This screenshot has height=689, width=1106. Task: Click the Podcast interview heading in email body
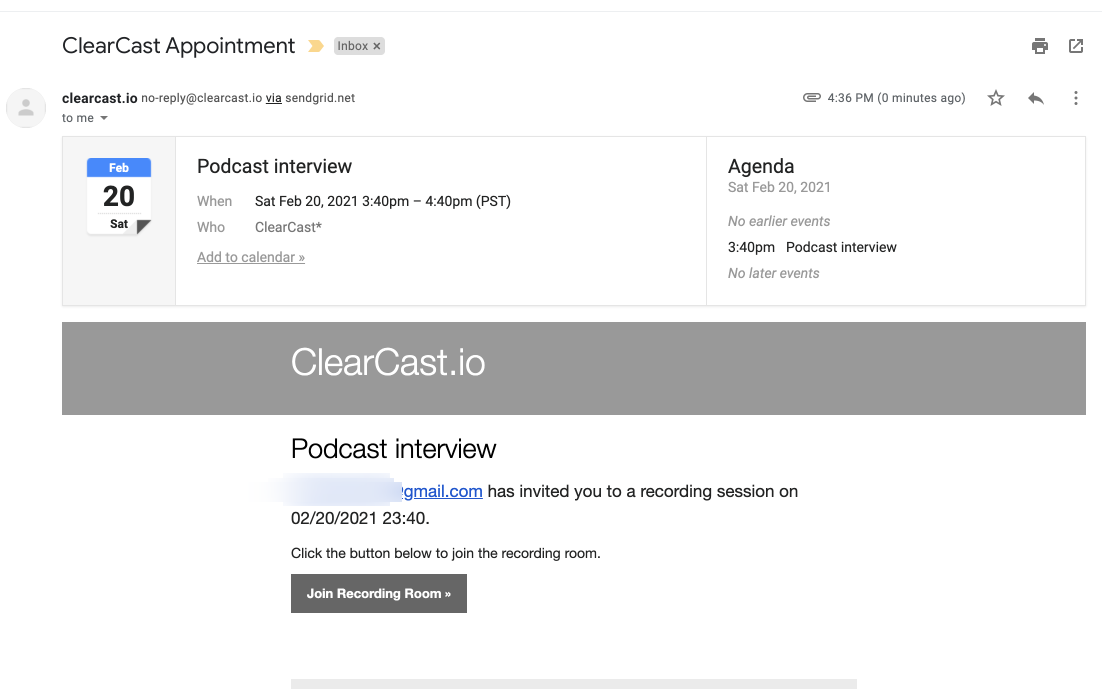tap(394, 449)
